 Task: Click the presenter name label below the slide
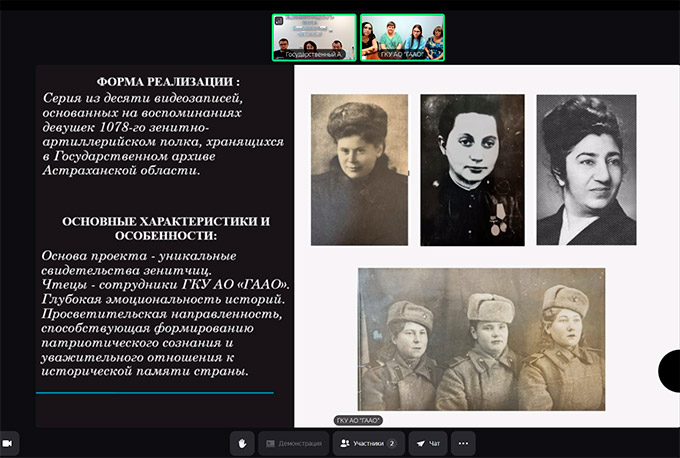[359, 420]
